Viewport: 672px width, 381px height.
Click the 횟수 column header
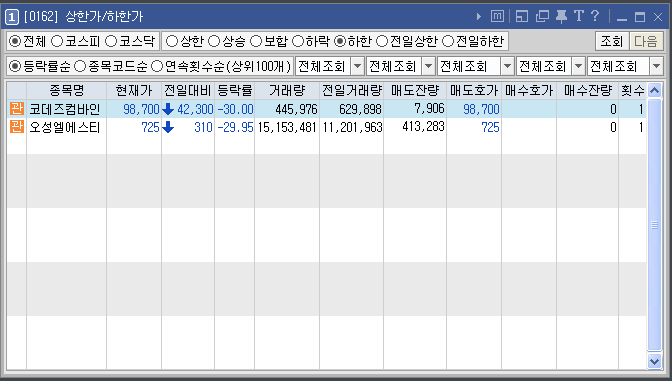click(633, 90)
